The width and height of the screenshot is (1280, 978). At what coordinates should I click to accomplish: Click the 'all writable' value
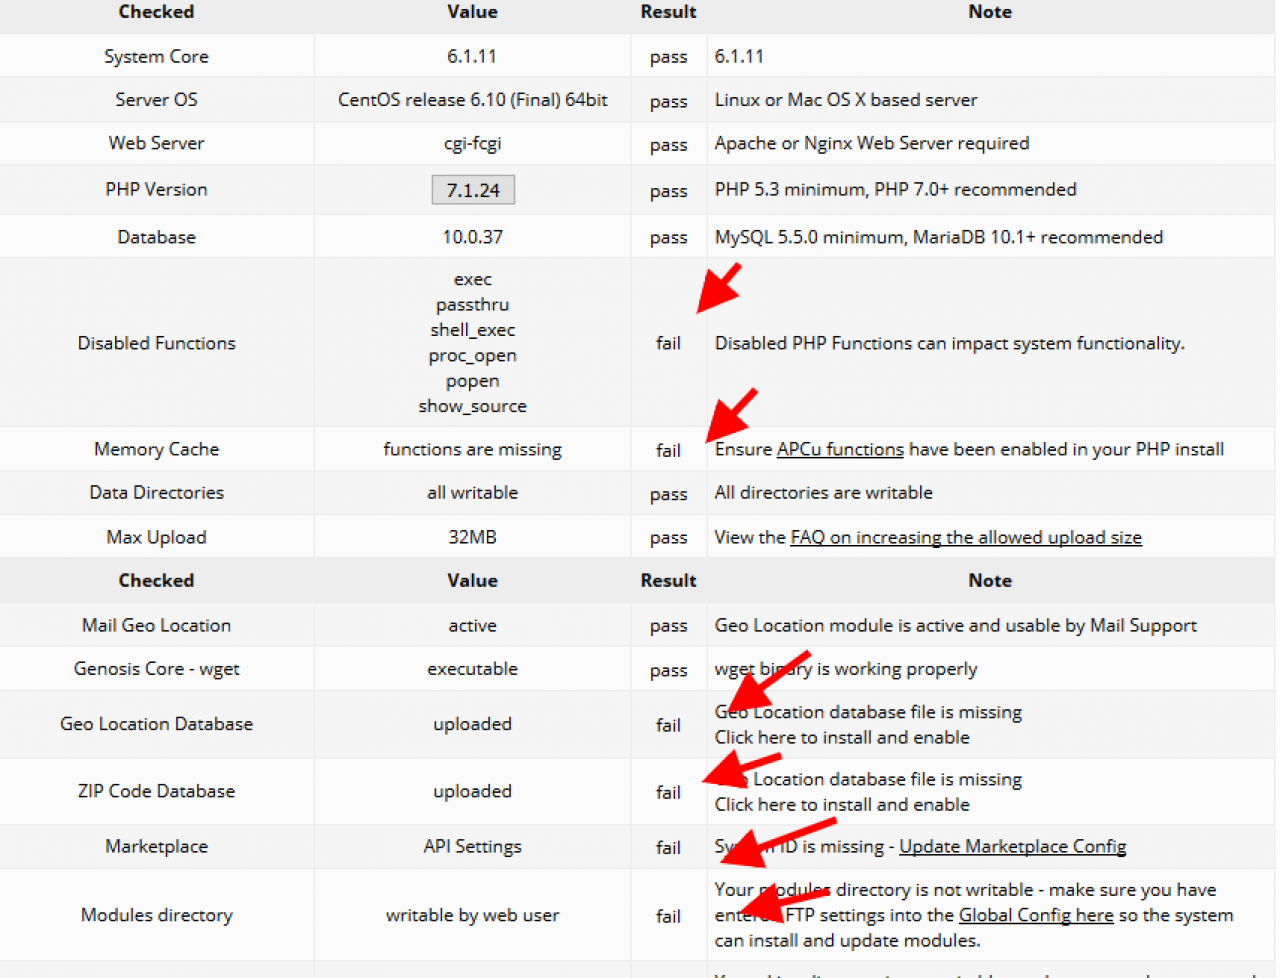(x=472, y=492)
